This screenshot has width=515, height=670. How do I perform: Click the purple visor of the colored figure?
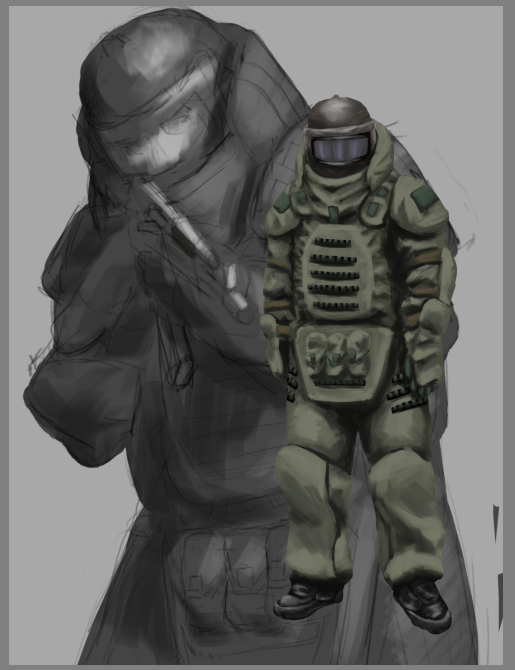coord(340,148)
